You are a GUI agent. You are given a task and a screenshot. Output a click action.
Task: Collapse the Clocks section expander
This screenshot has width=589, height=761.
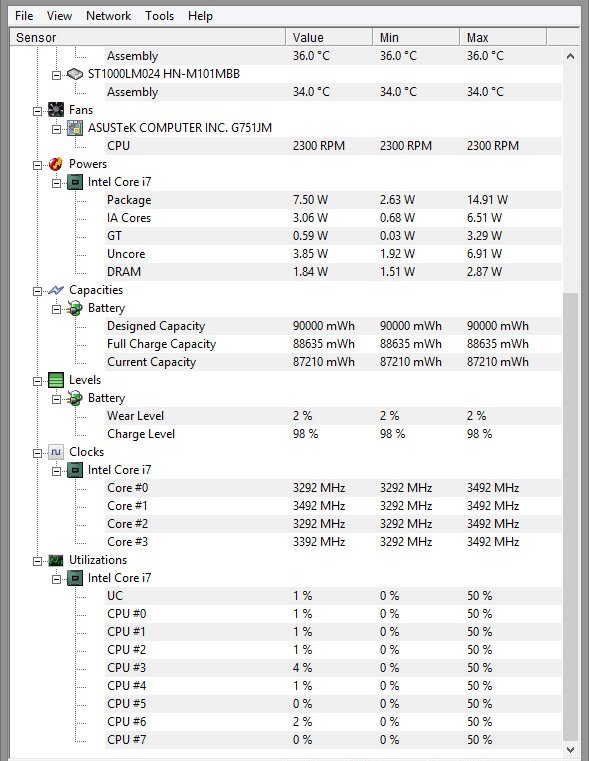coord(37,453)
